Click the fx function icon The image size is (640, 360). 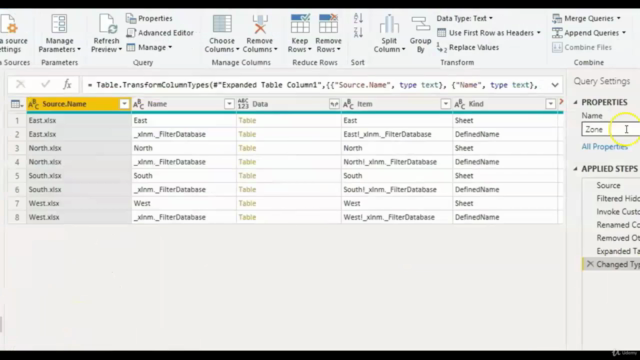[67, 84]
